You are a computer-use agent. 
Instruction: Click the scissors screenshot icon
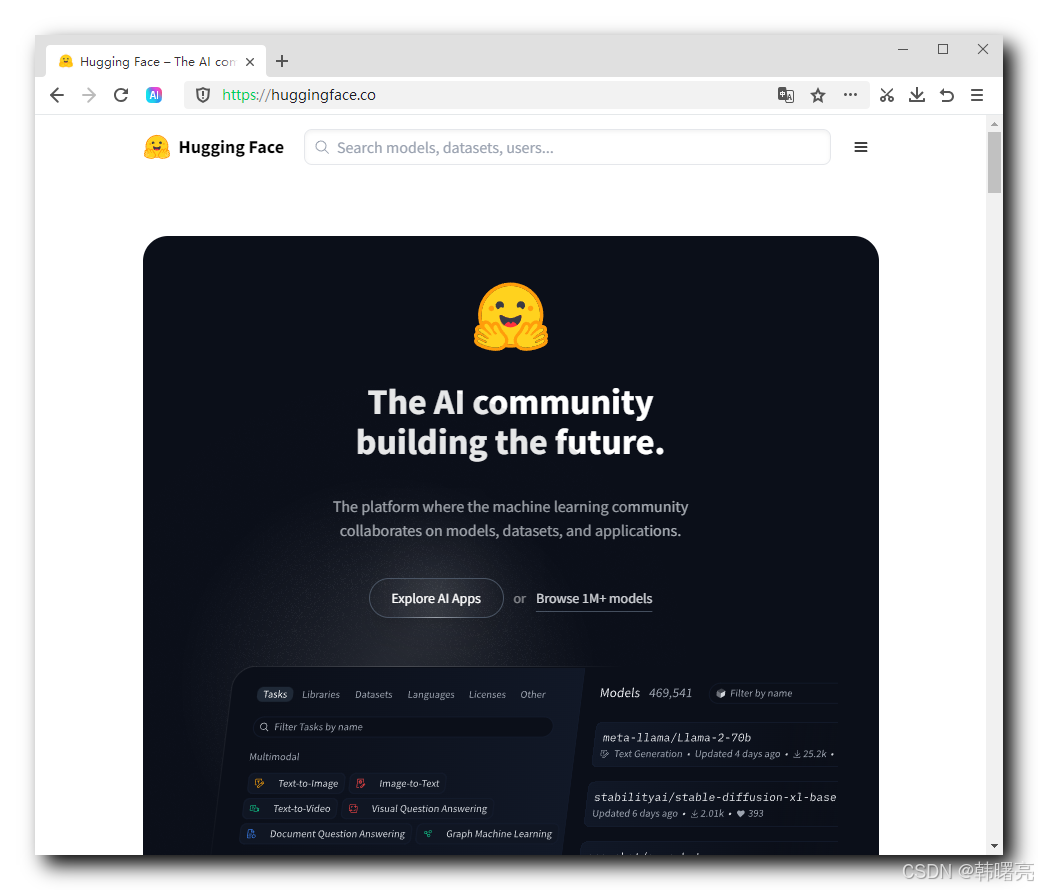point(886,95)
